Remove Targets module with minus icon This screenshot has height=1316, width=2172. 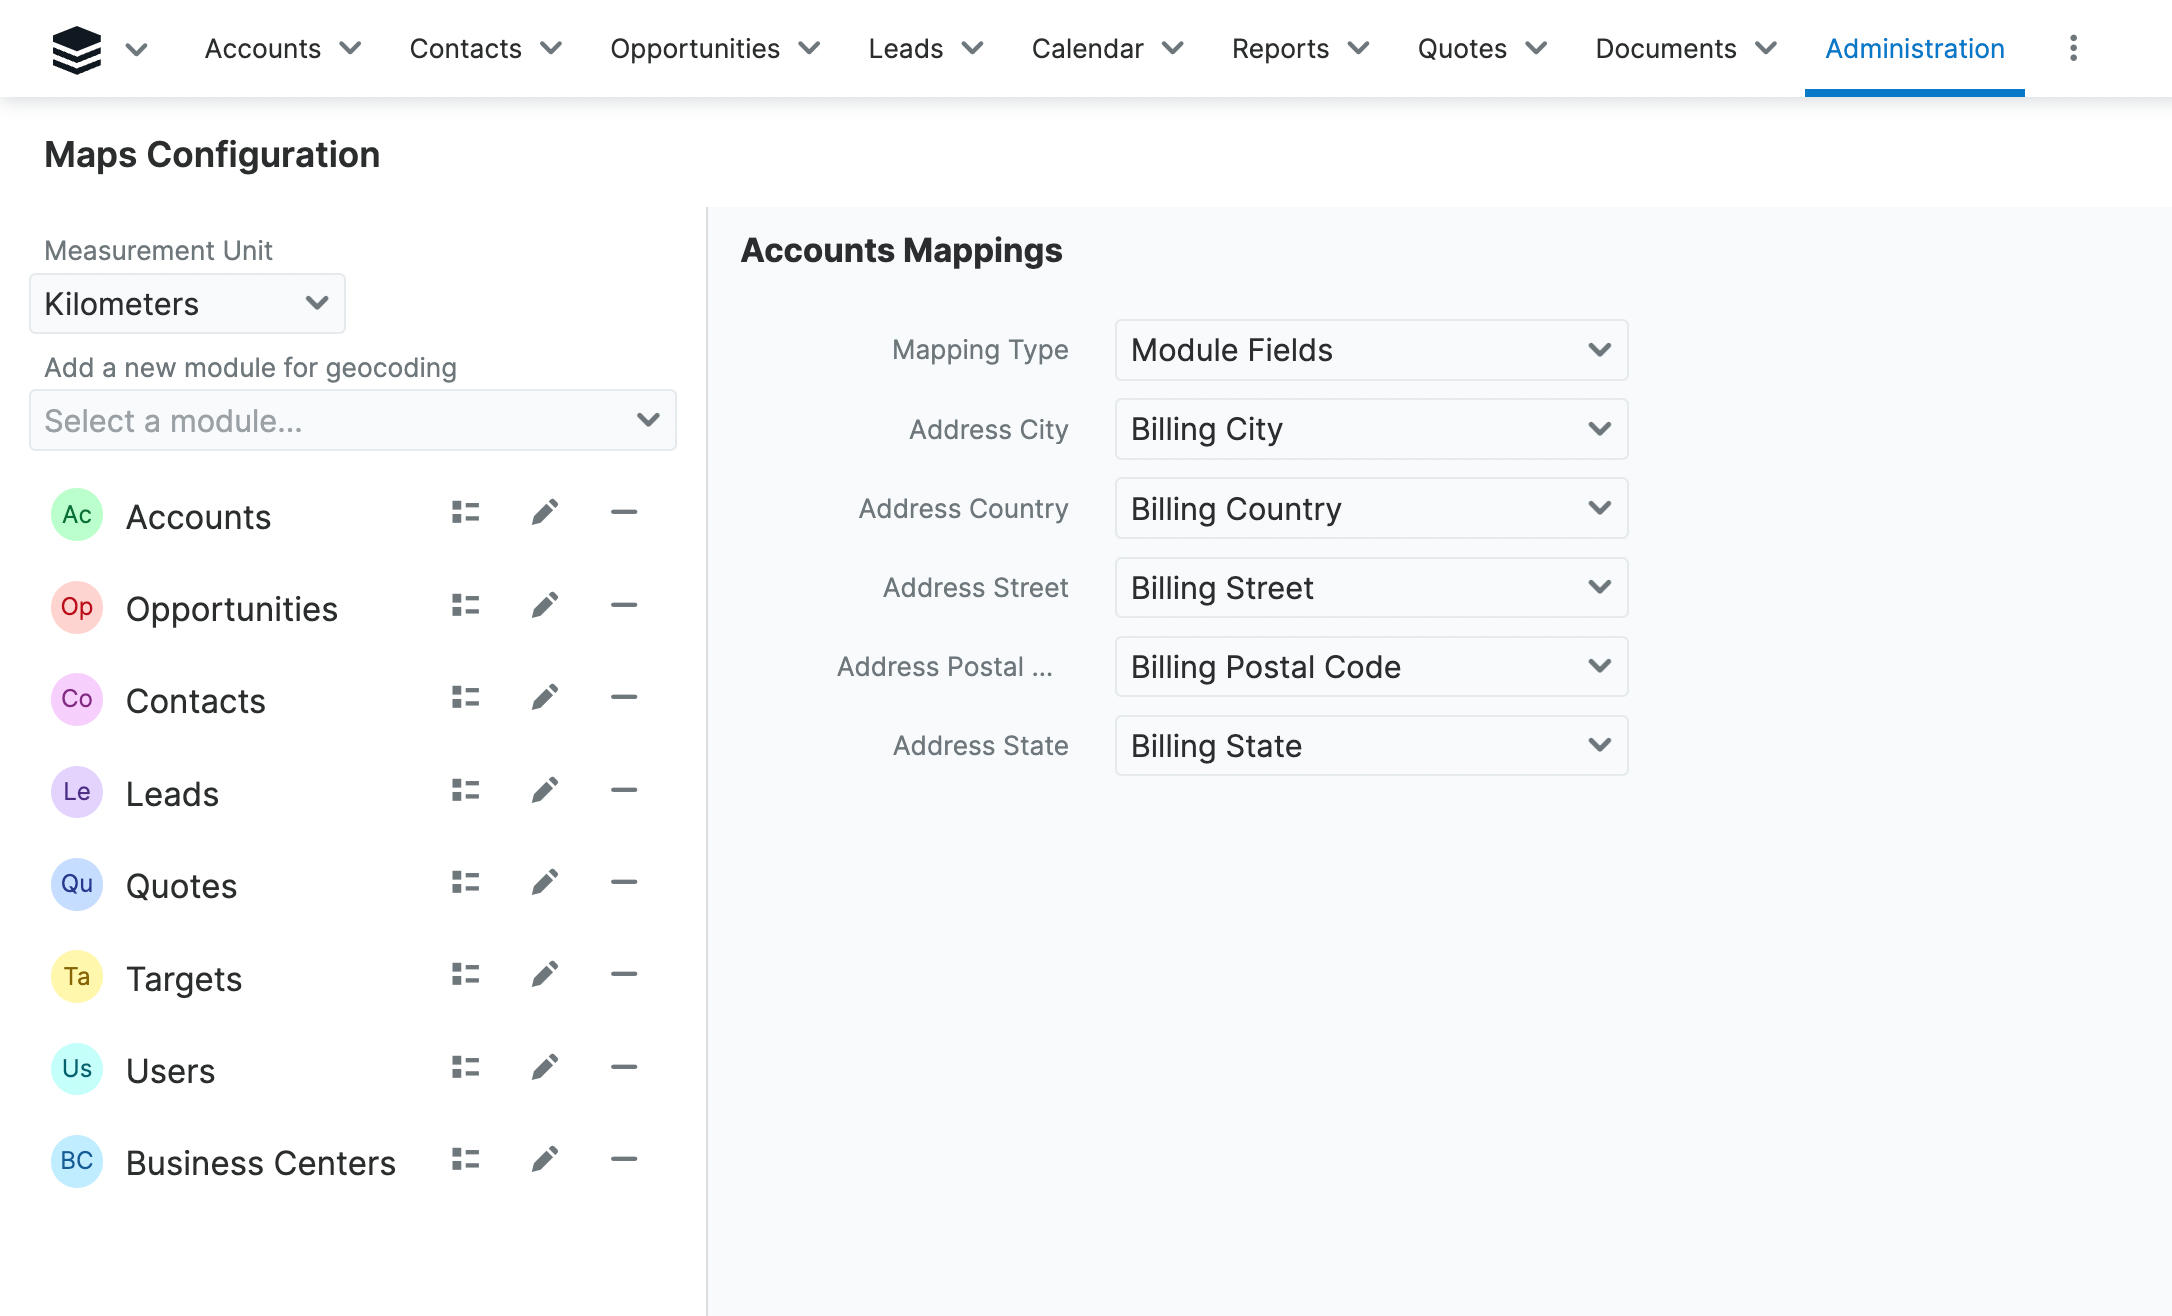click(x=624, y=974)
